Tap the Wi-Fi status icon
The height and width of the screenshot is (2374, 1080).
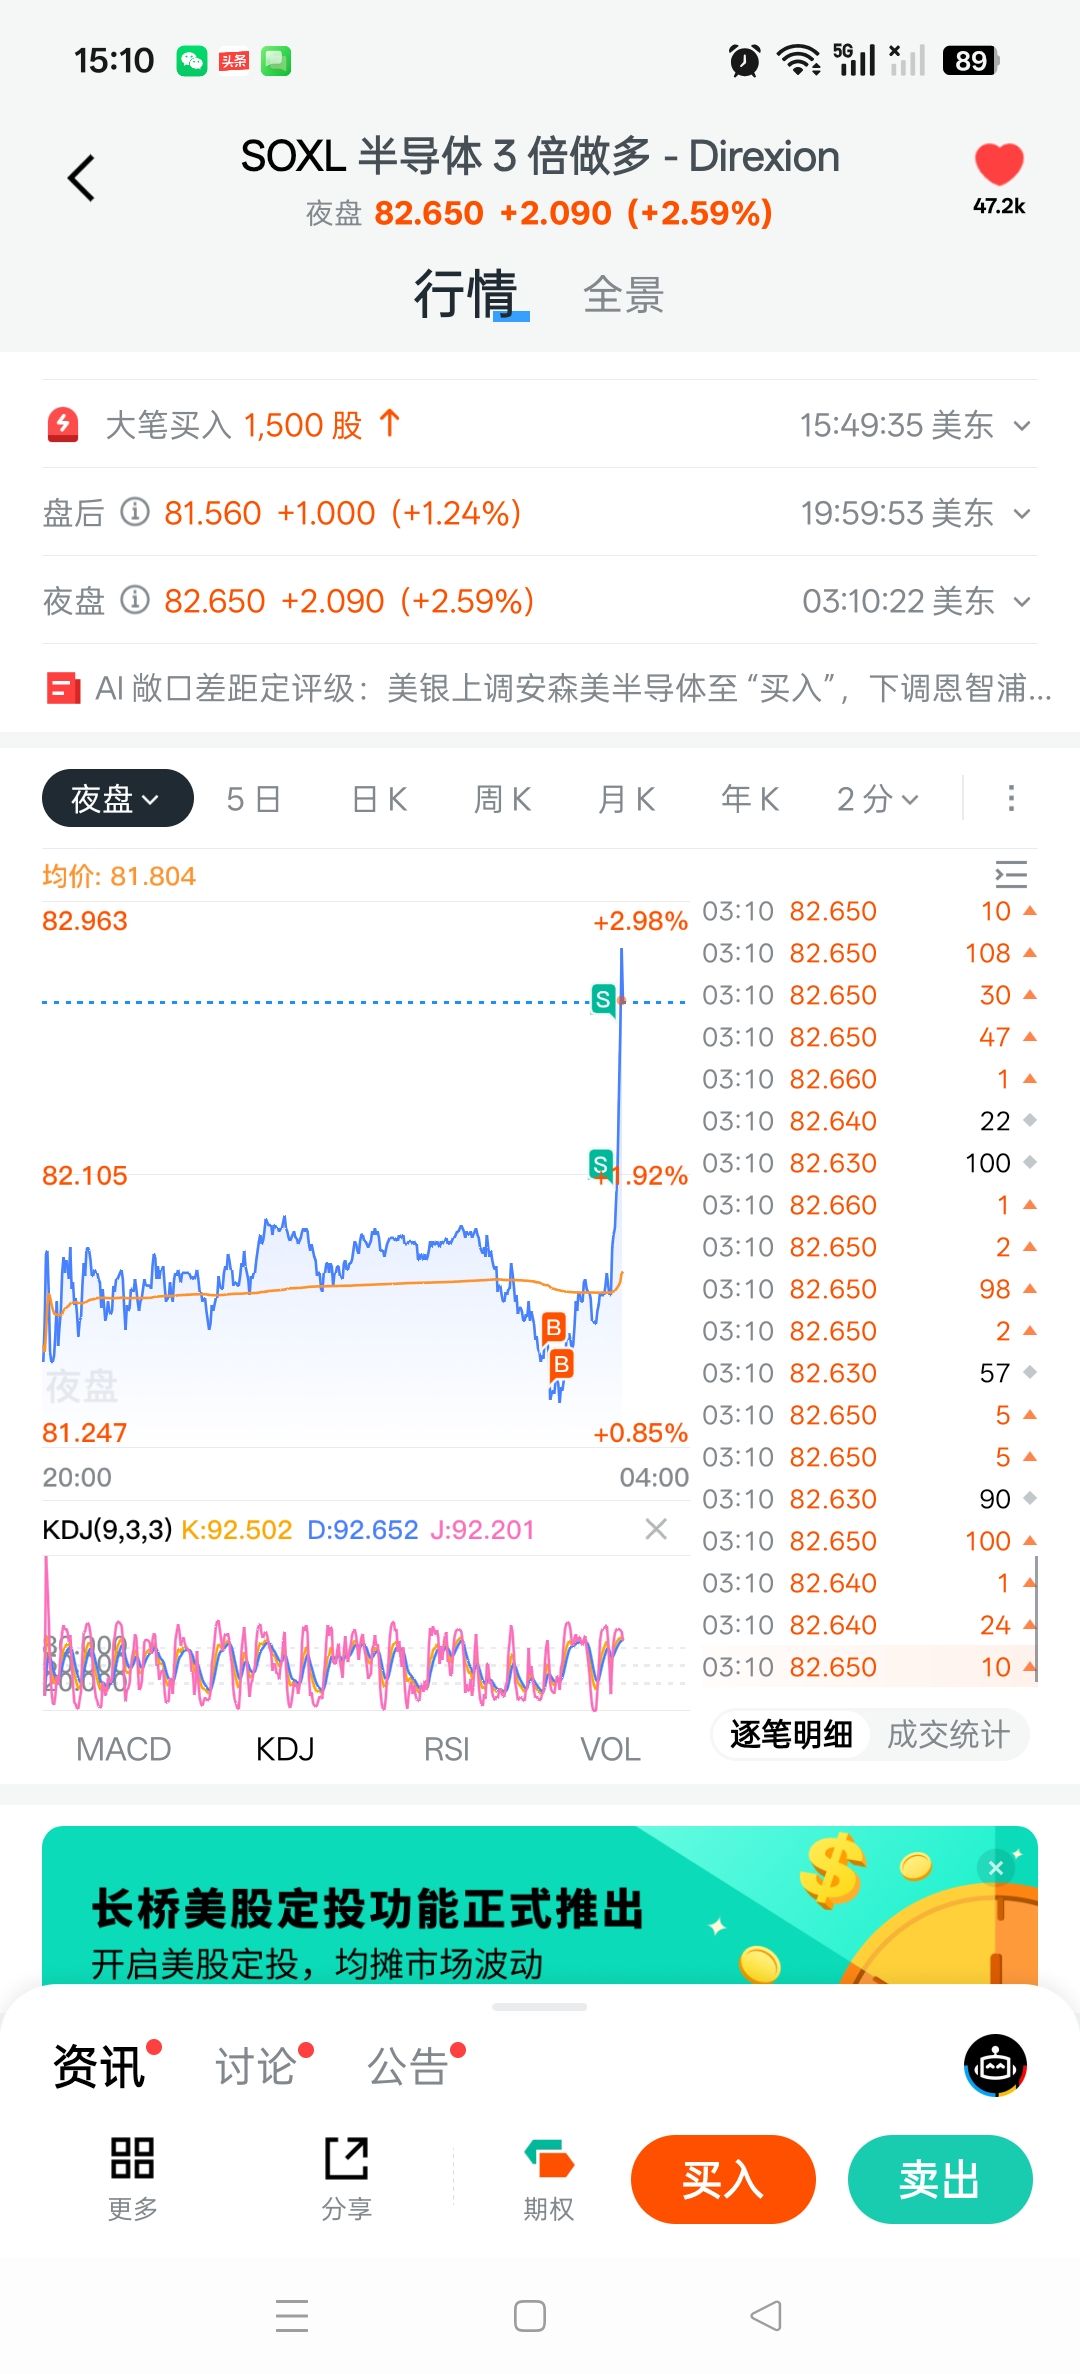pos(799,61)
